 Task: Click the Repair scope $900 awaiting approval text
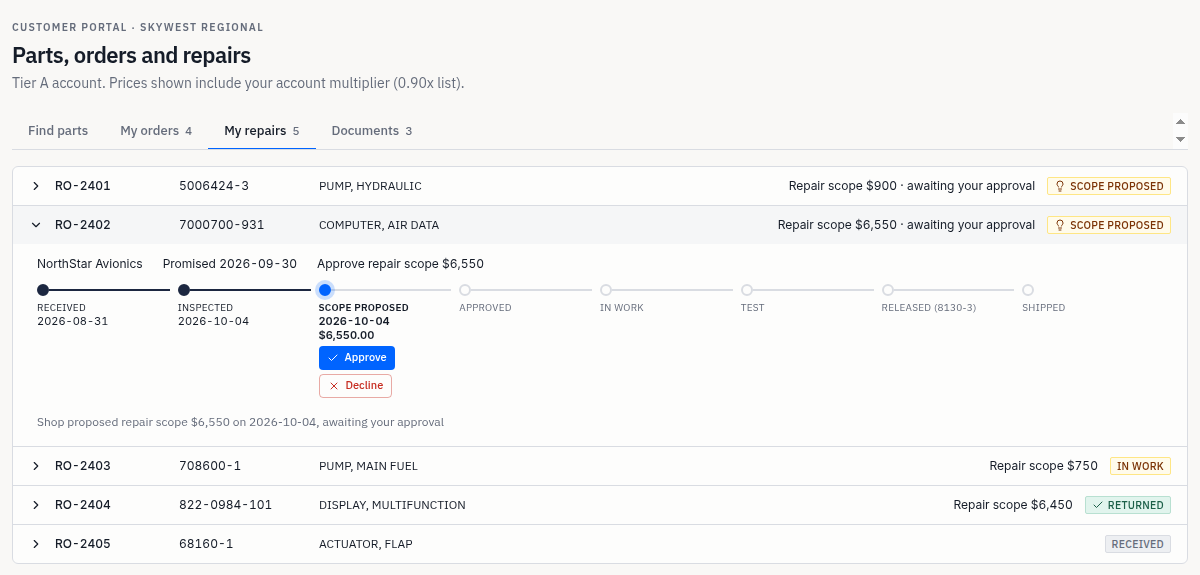coord(912,186)
